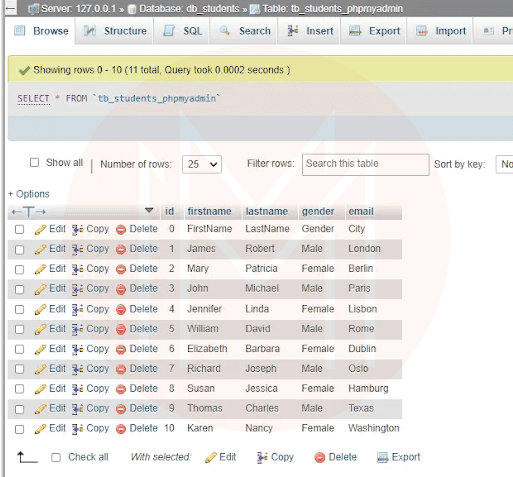Screen dimensions: 513x477
Task: Sort by the email column header
Action: (361, 211)
